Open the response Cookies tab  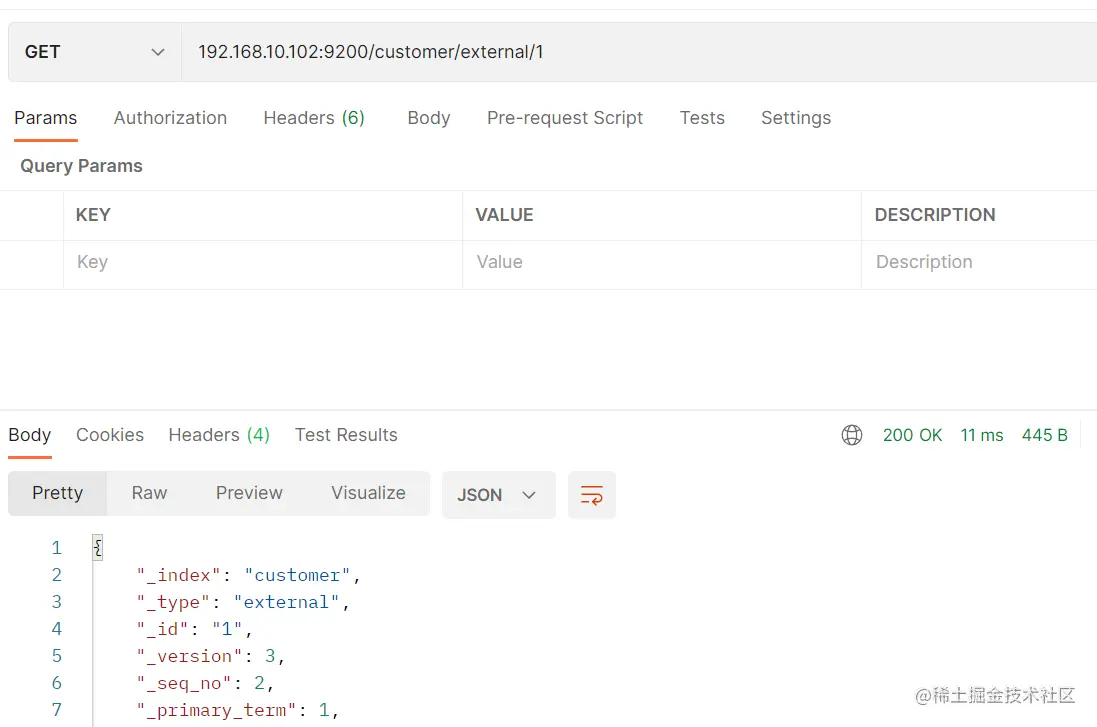pos(110,435)
